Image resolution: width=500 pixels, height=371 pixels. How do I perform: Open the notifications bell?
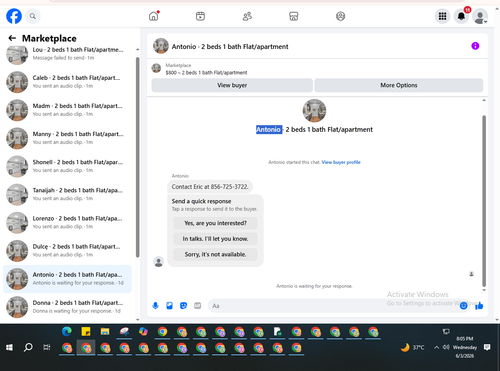(461, 16)
